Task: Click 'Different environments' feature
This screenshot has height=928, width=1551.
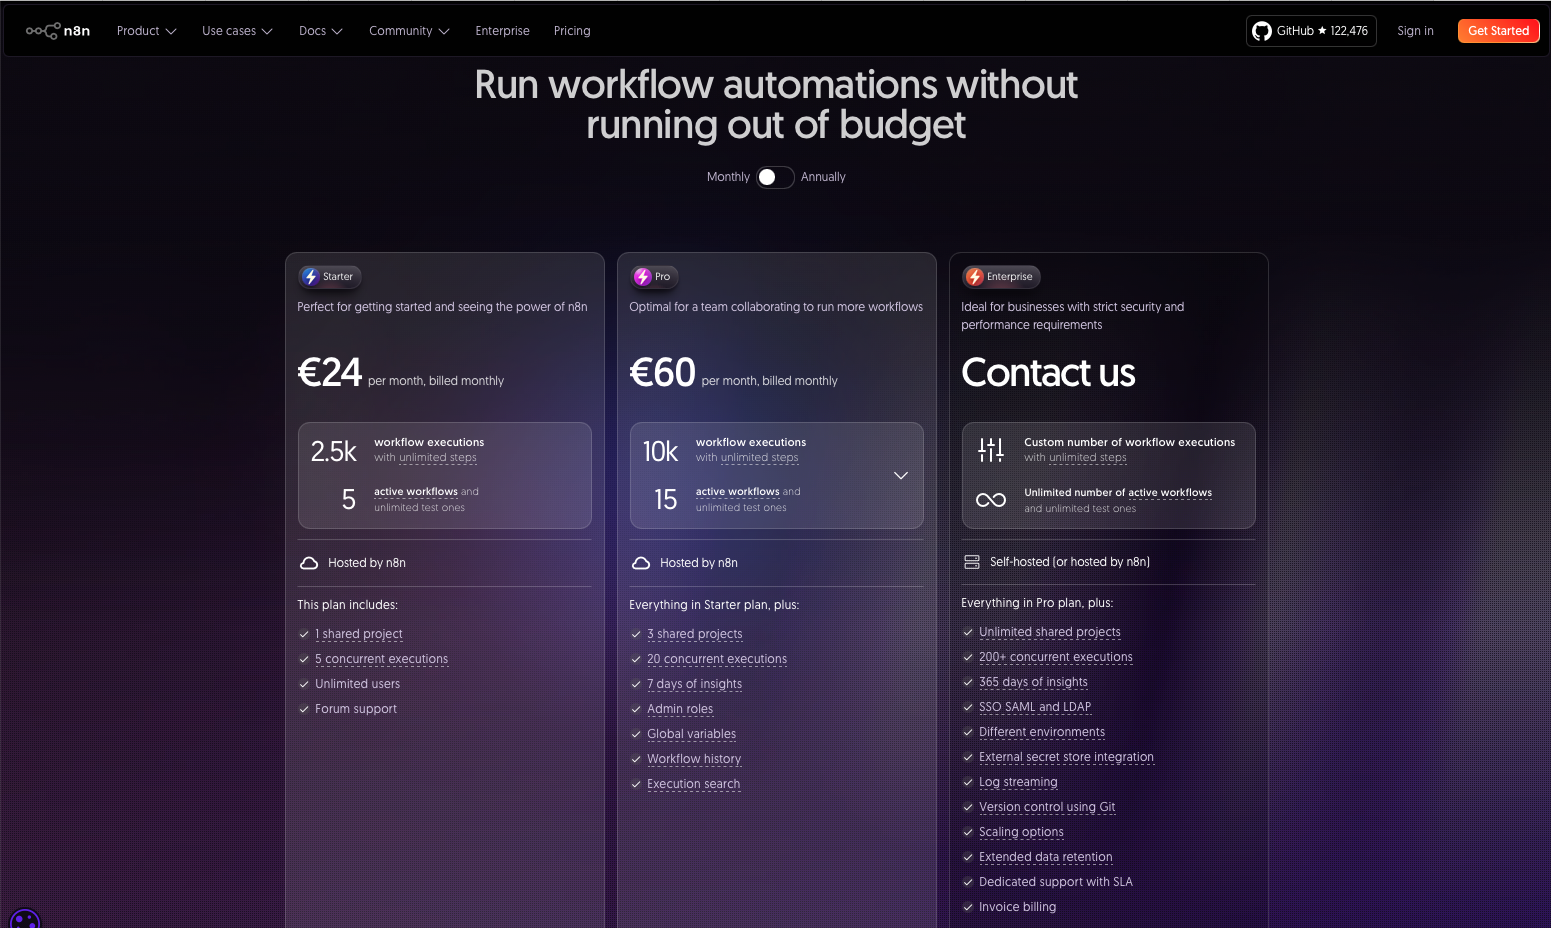Action: tap(1042, 732)
